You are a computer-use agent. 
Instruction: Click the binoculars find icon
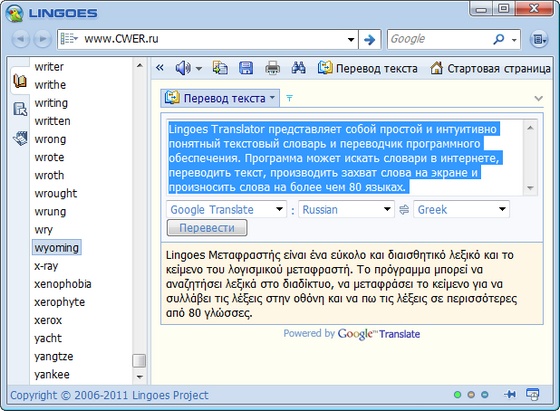299,67
